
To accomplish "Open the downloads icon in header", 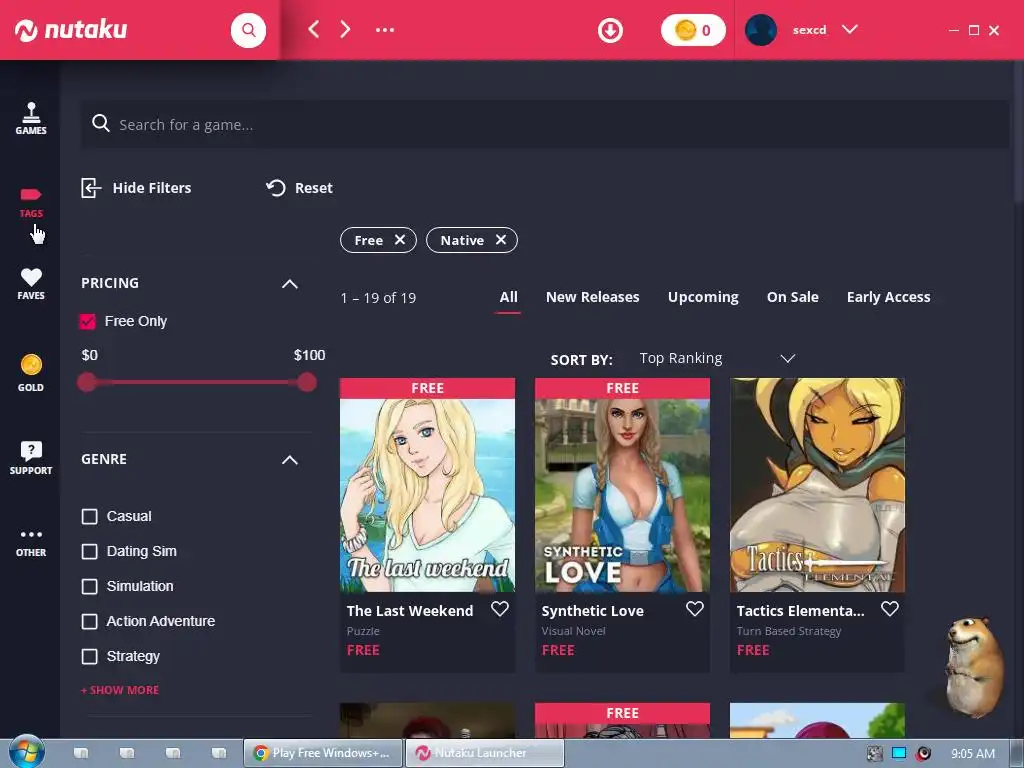I will click(610, 30).
